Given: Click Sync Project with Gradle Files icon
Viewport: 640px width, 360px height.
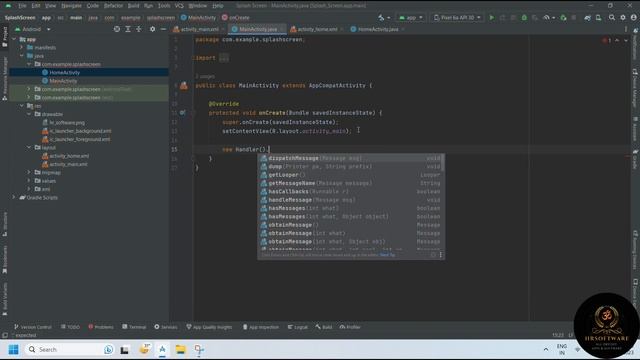Looking at the screenshot, I should 587,18.
